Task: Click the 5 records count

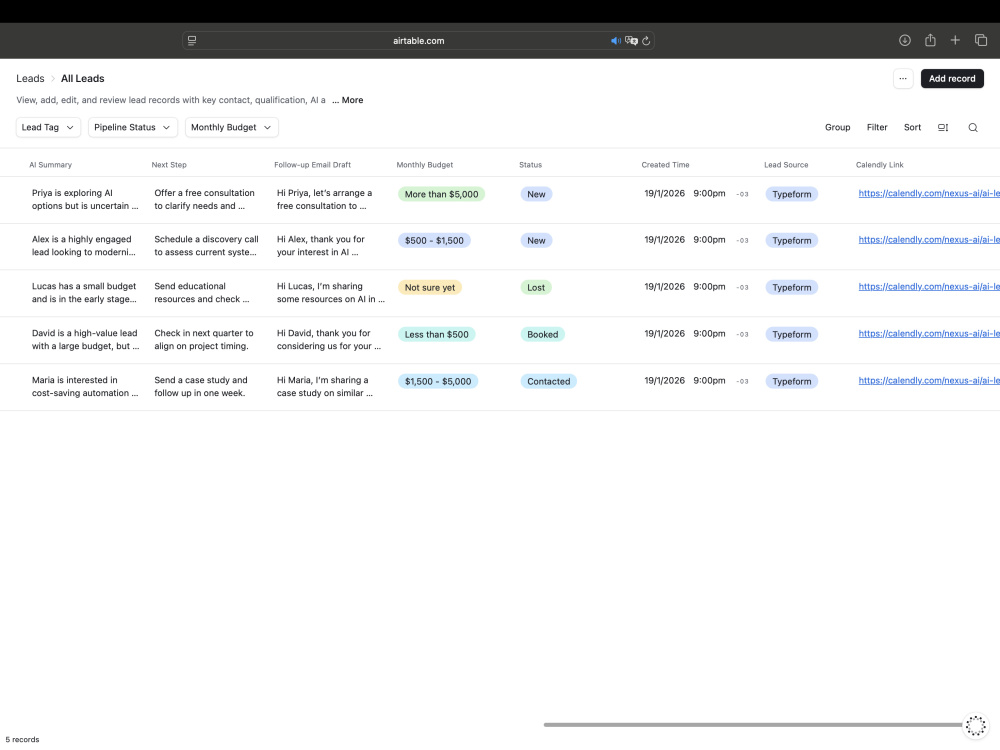Action: (22, 740)
